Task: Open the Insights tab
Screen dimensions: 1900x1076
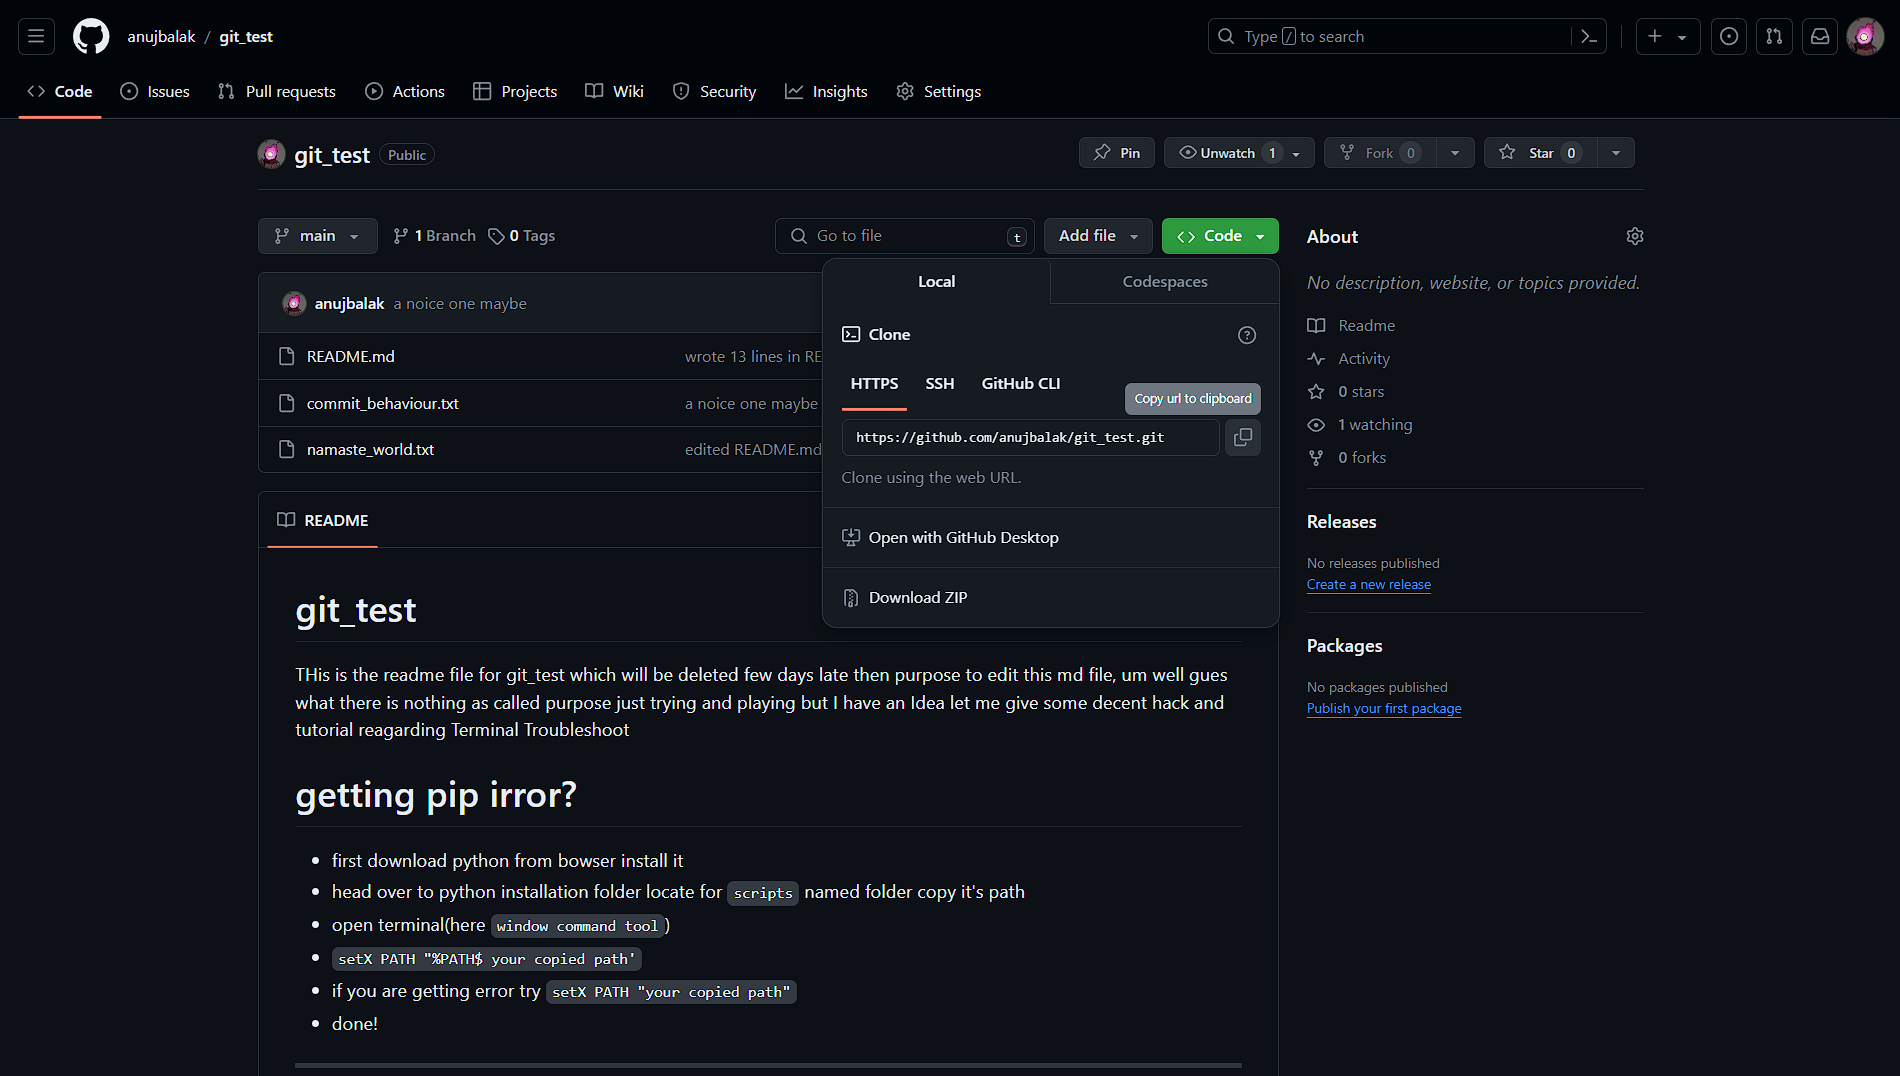Action: 826,91
